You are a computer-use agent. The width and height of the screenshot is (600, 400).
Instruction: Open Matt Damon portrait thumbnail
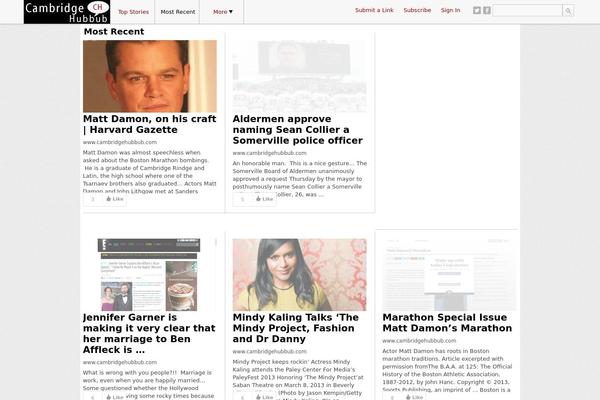(x=150, y=76)
